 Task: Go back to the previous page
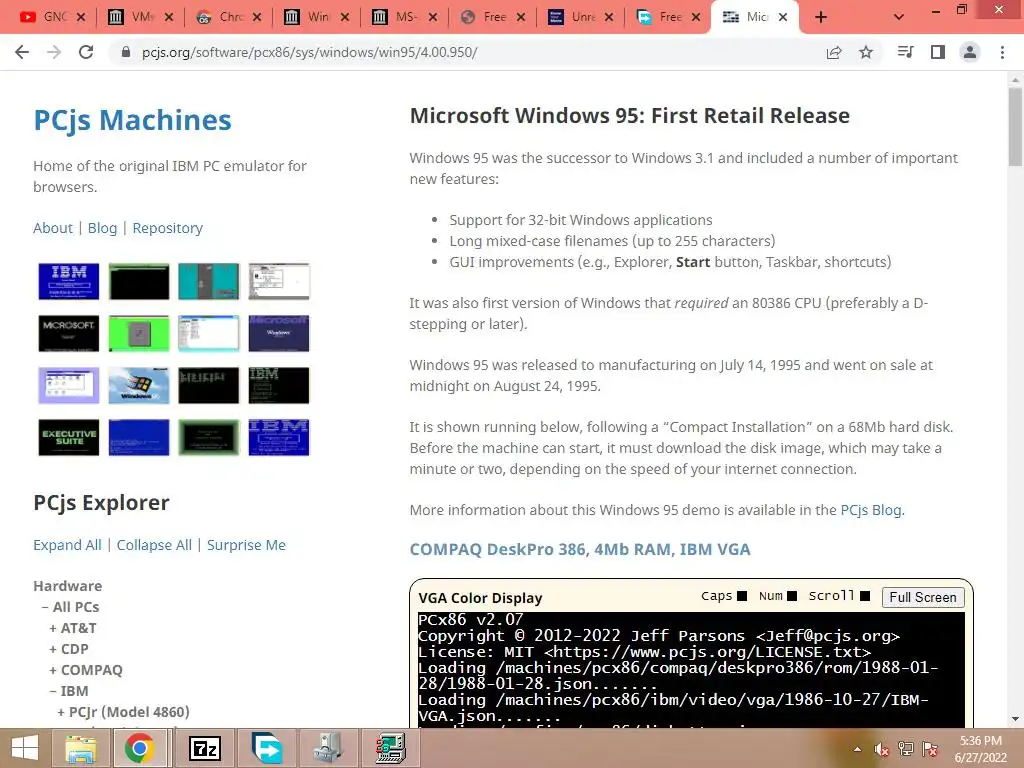pyautogui.click(x=22, y=52)
